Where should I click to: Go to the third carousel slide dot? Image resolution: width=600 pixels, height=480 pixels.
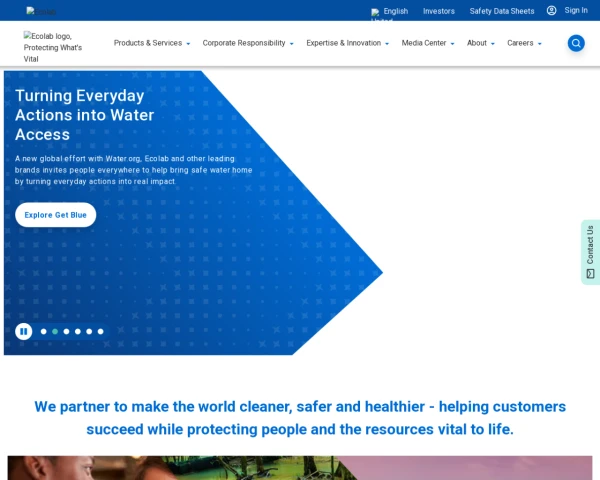pyautogui.click(x=67, y=331)
